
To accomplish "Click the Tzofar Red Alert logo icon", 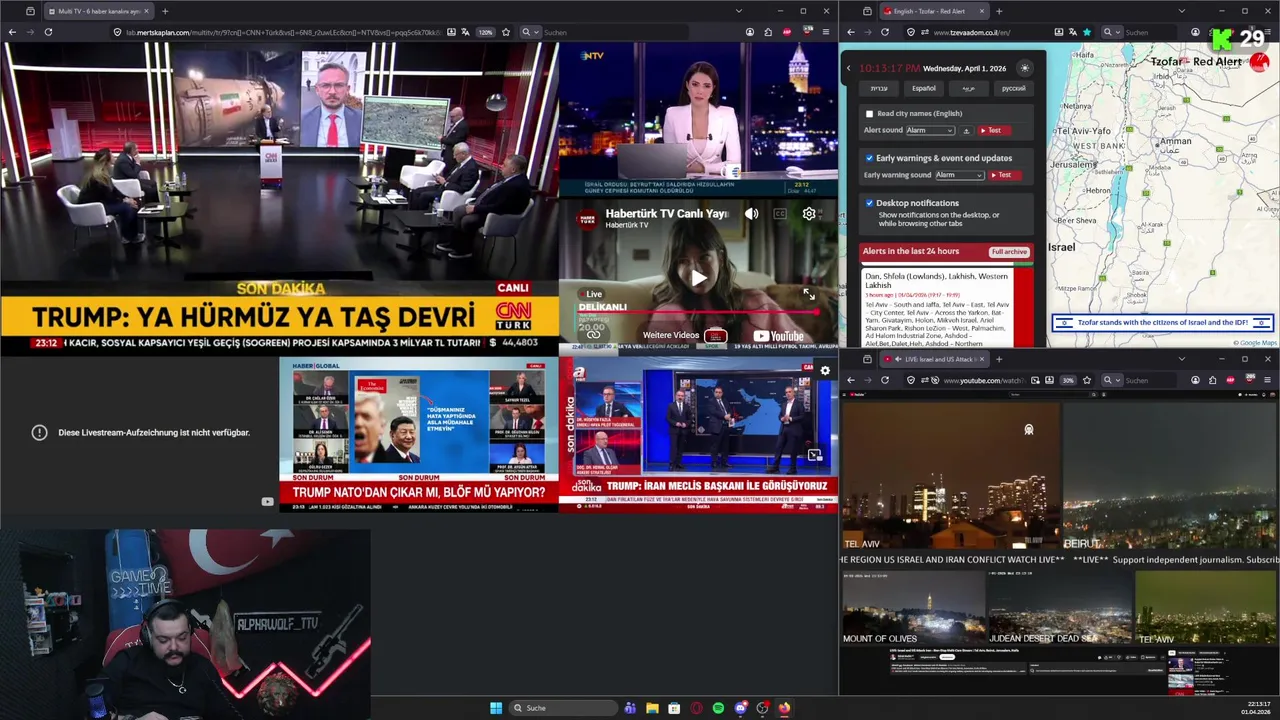I will pyautogui.click(x=1259, y=61).
